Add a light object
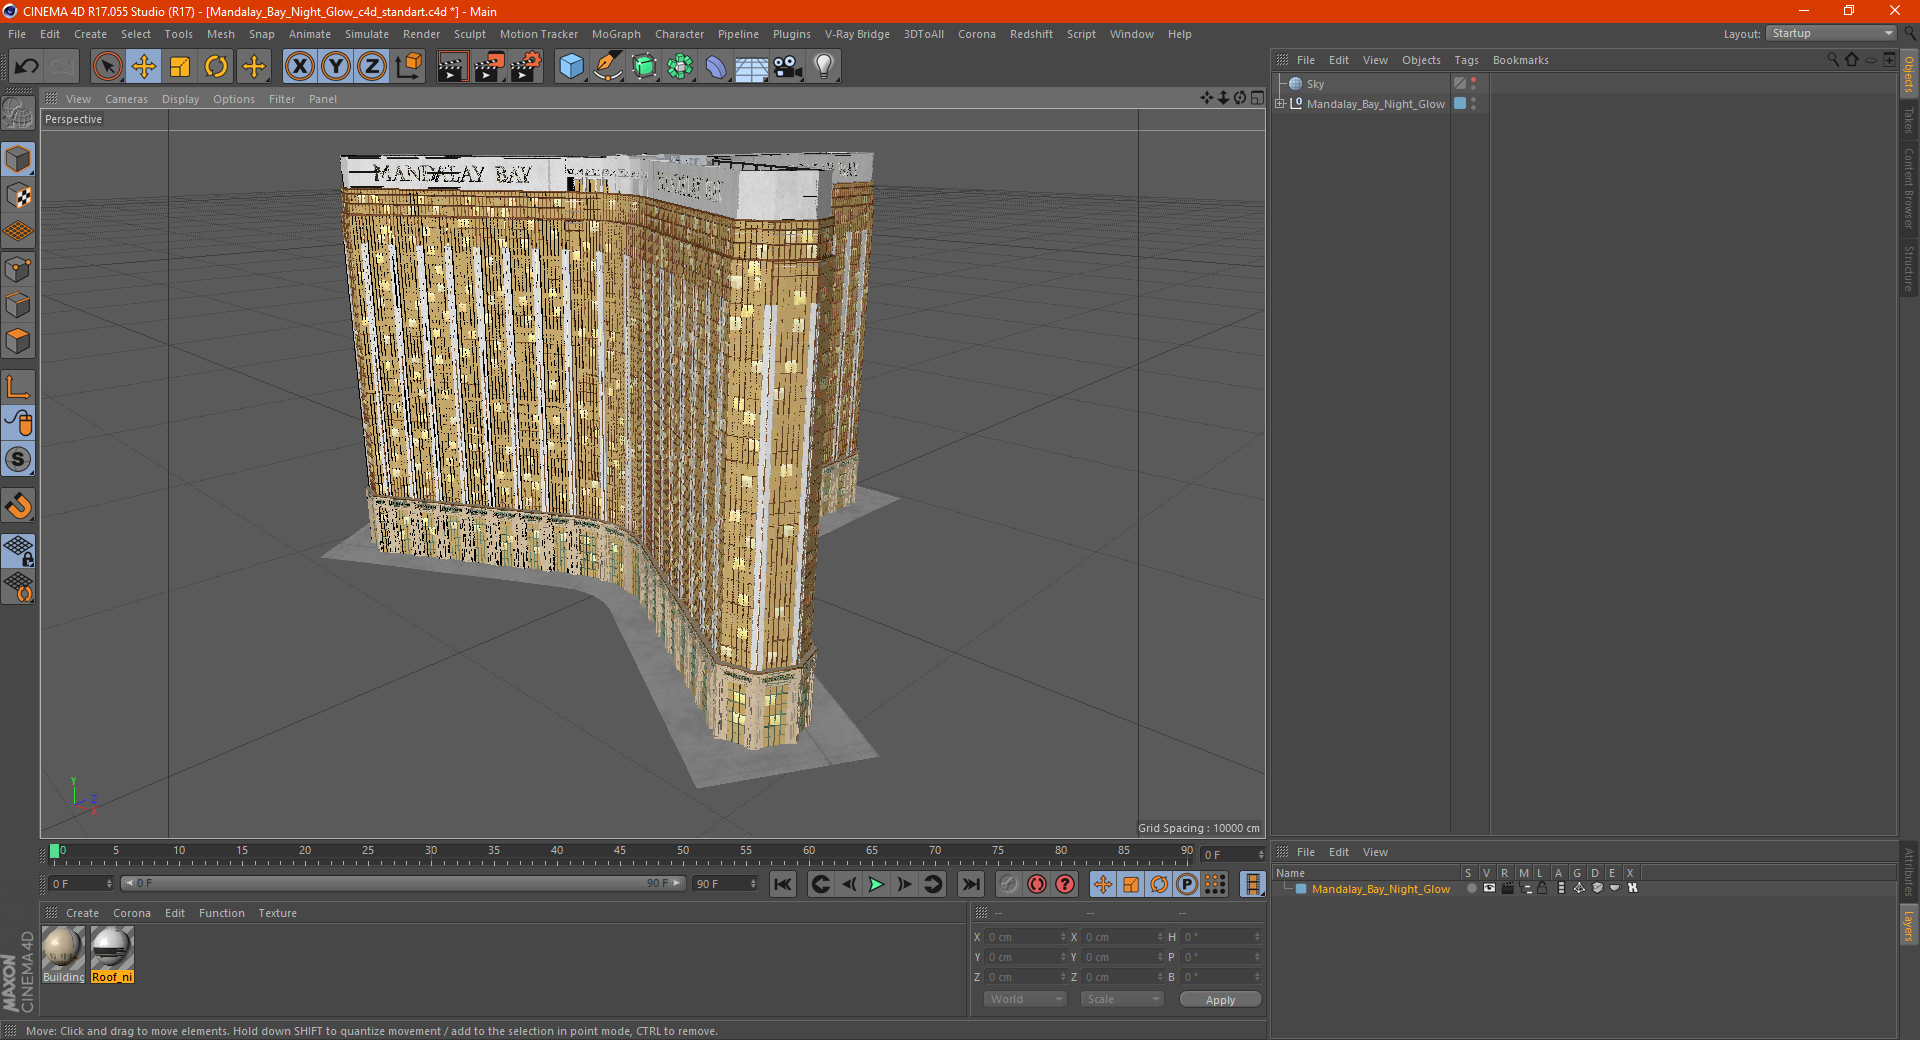The image size is (1920, 1040). click(x=823, y=67)
